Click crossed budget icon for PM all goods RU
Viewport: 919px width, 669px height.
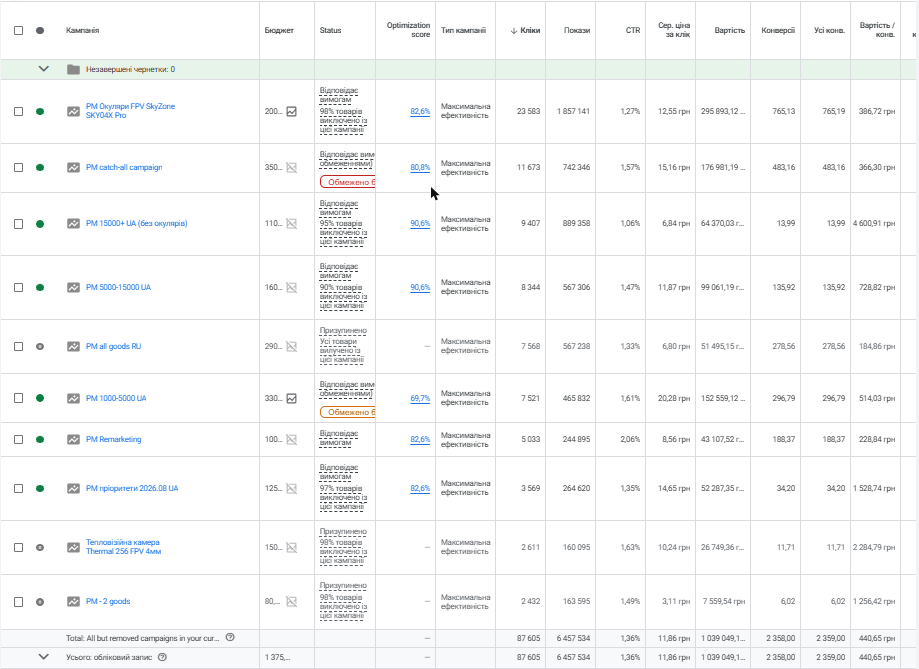coord(291,347)
